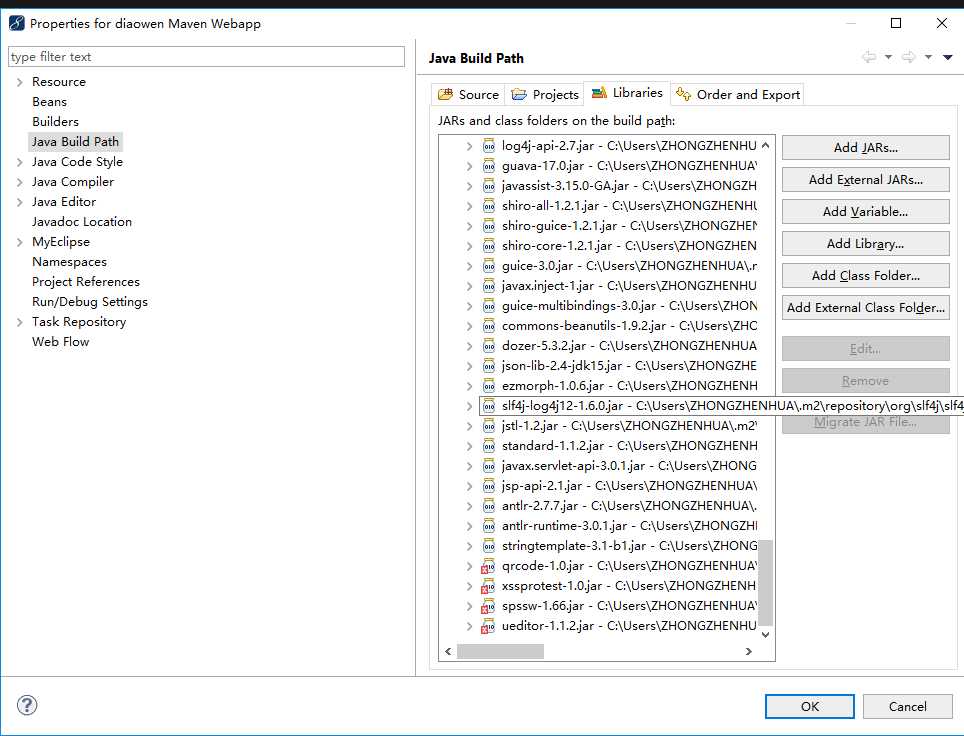Screen dimensions: 964x736
Task: Go forward with the right arrow navigation icon
Action: tap(908, 57)
